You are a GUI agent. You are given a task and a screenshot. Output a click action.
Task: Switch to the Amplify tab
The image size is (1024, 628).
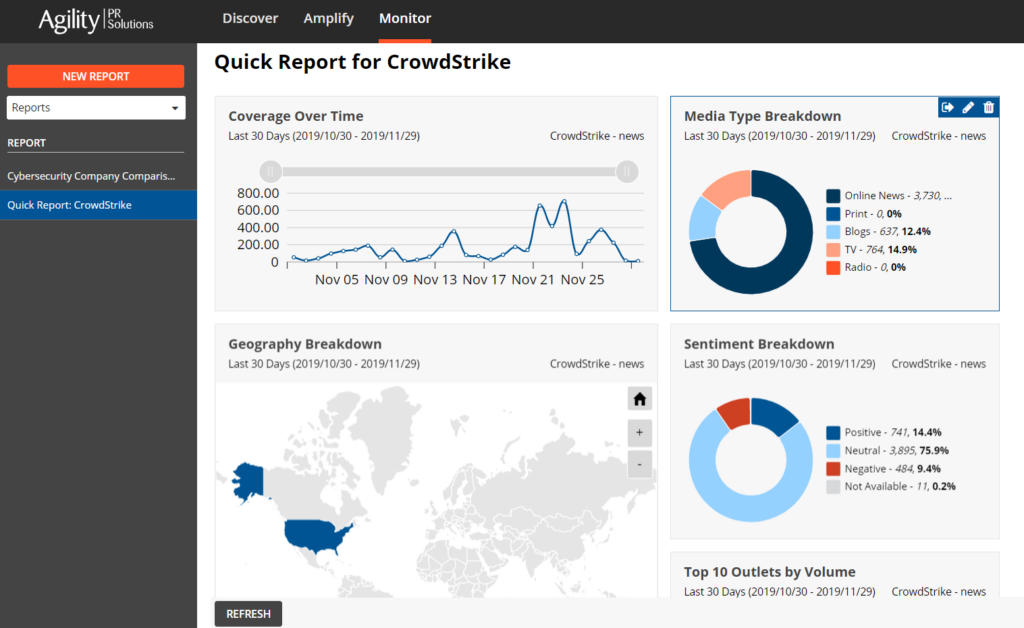pyautogui.click(x=328, y=18)
